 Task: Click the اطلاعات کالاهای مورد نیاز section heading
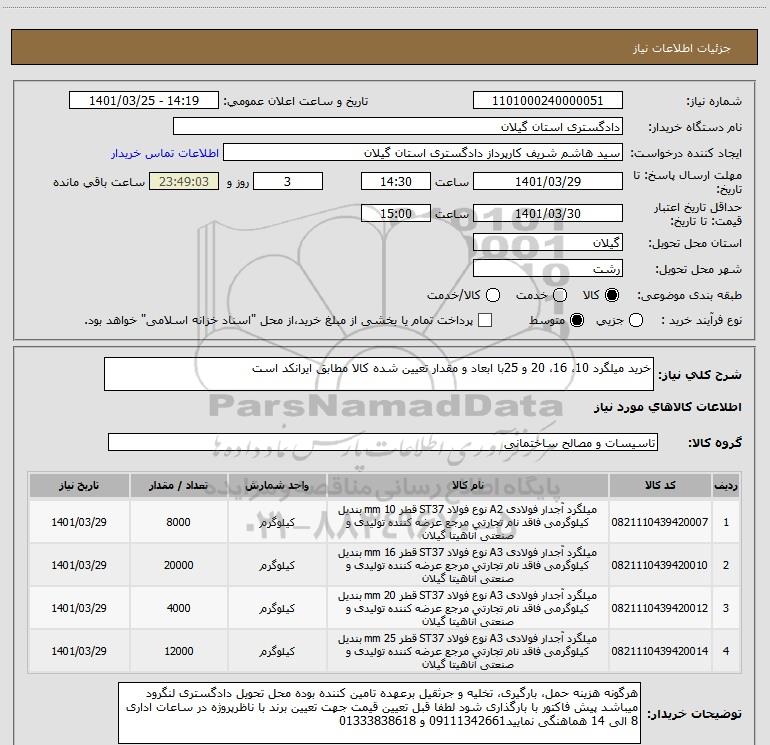coord(668,407)
